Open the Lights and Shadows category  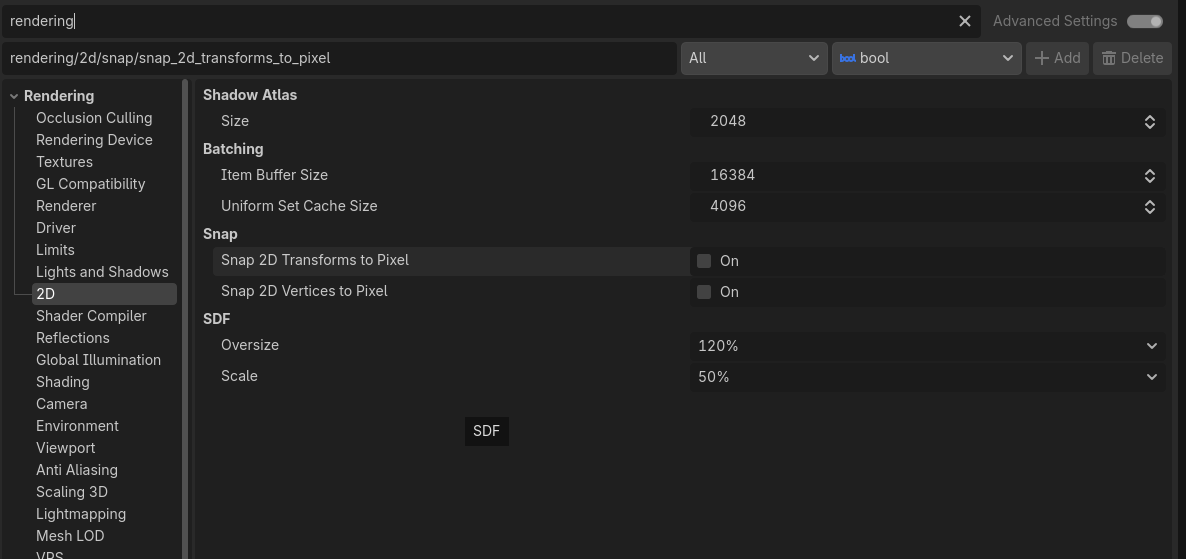click(x=102, y=272)
